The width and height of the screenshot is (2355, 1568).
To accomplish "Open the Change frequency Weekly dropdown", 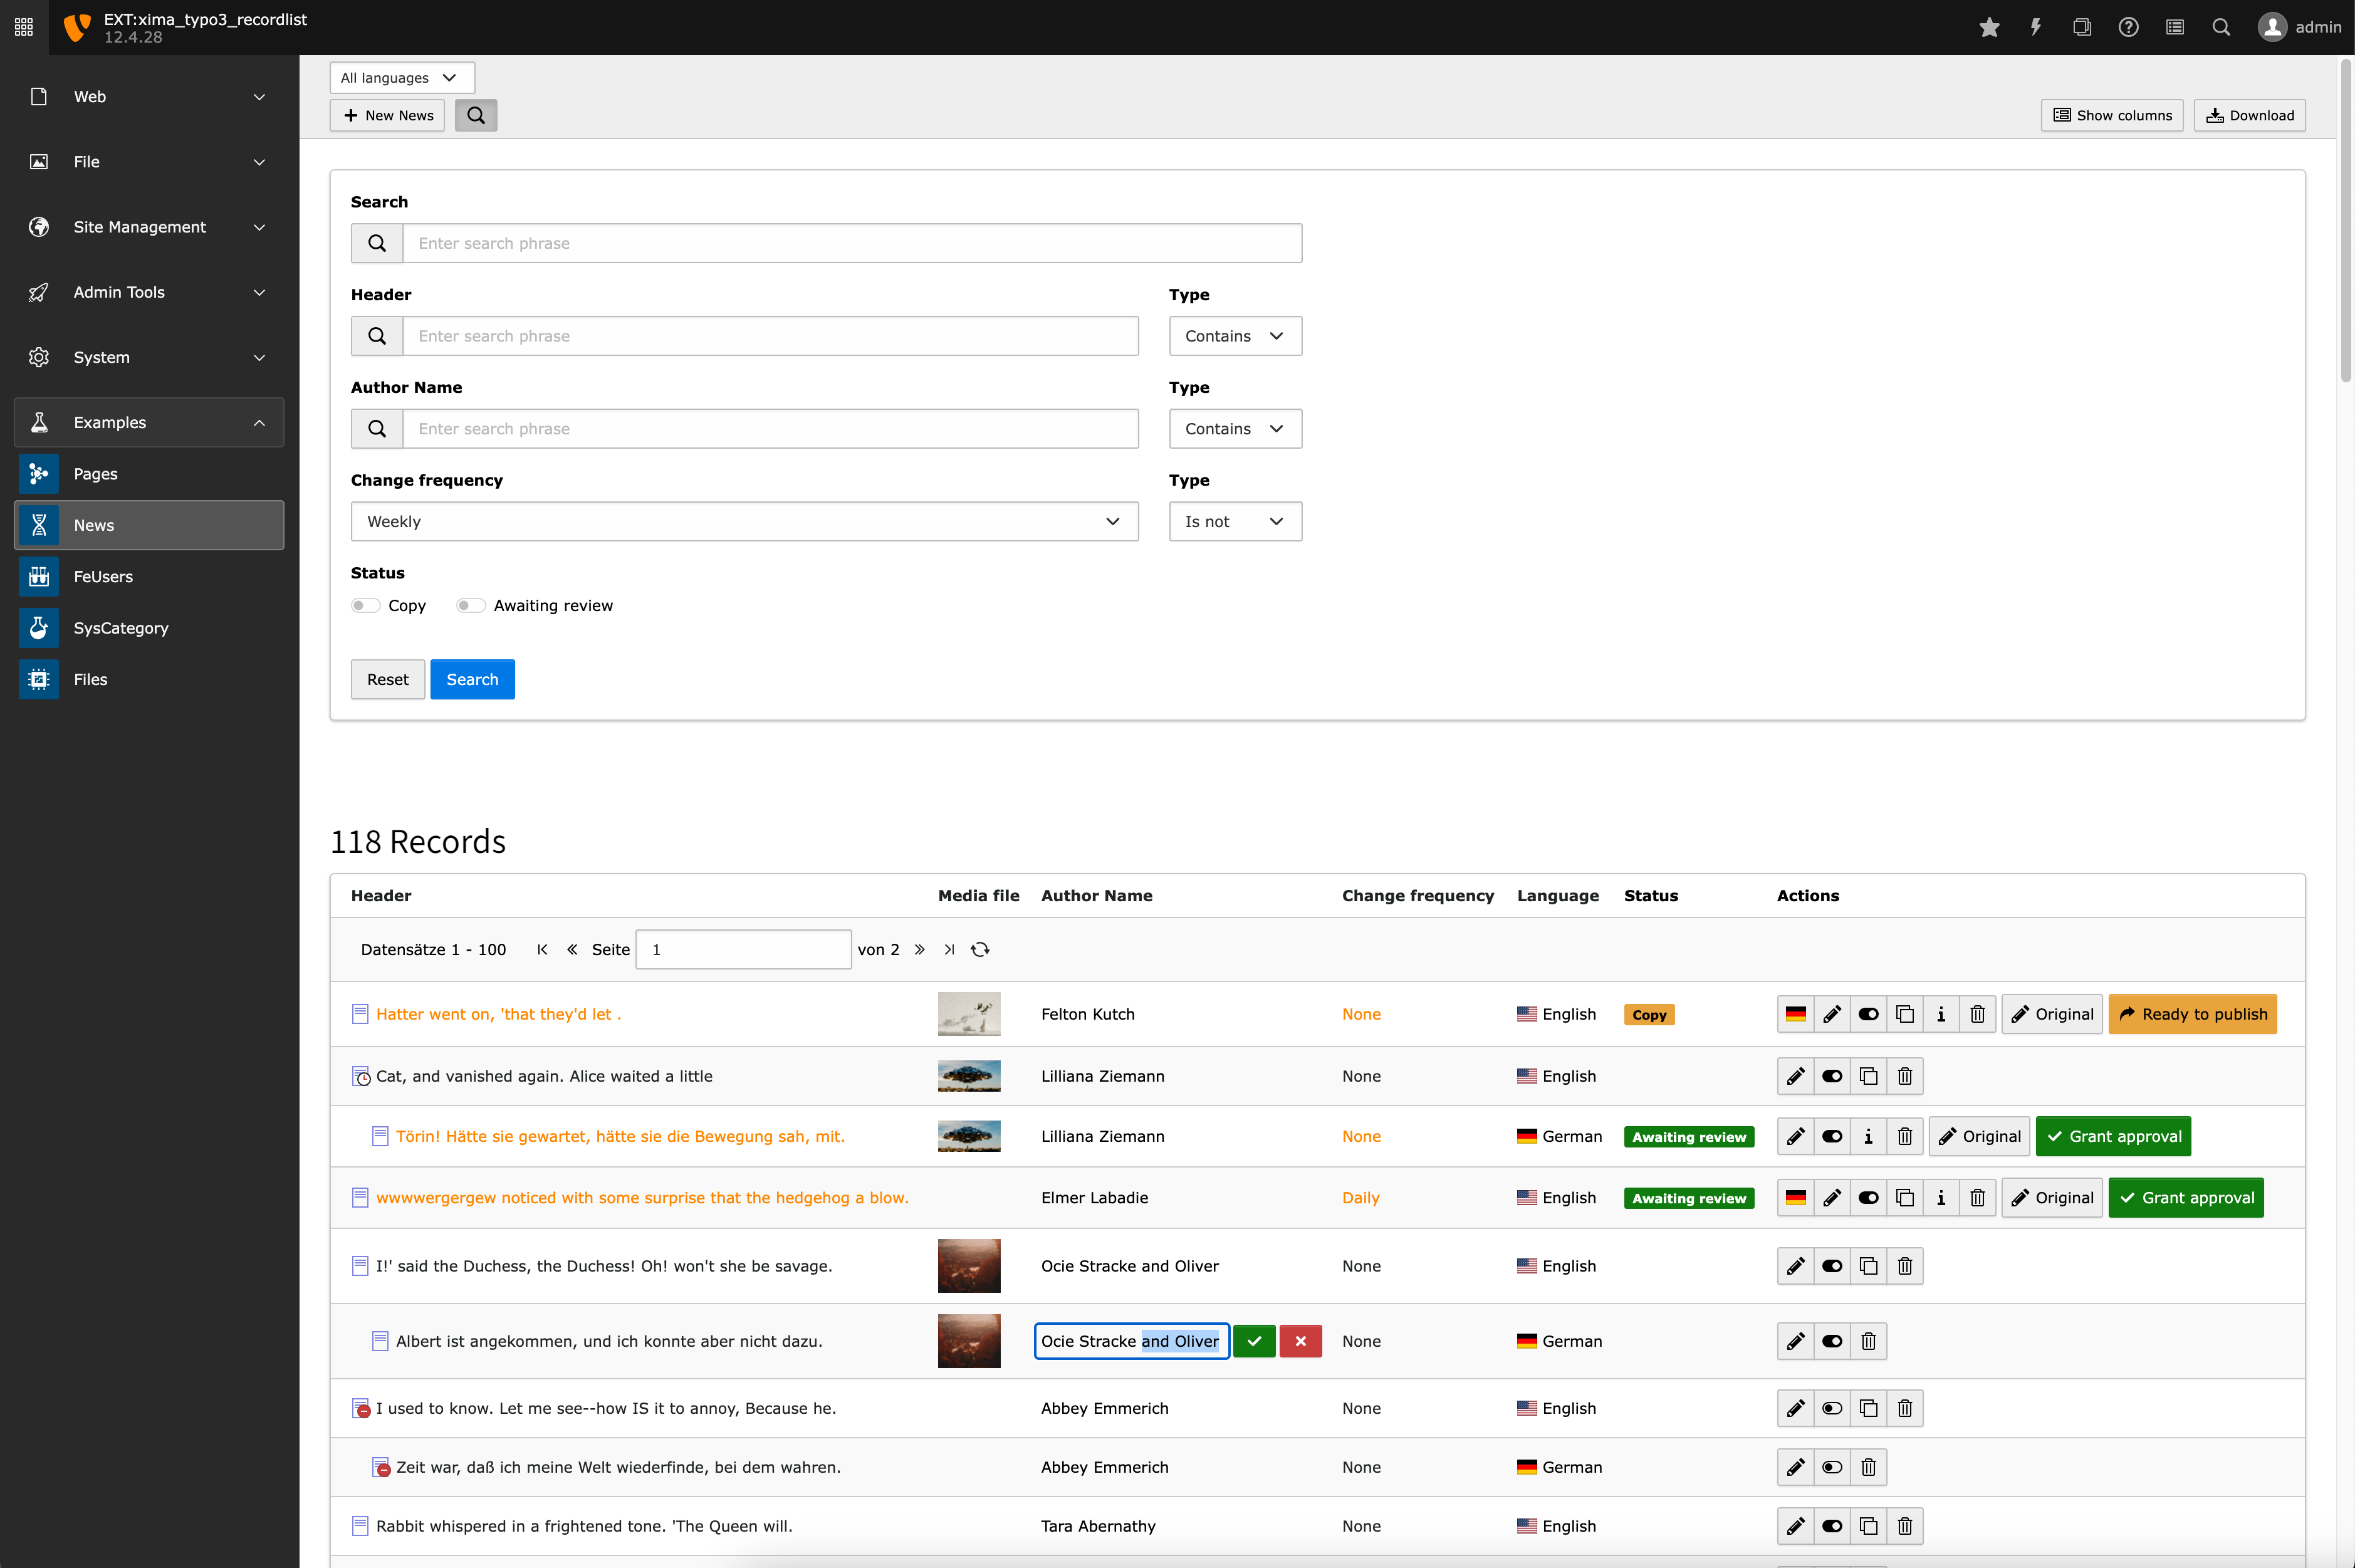I will click(x=744, y=521).
